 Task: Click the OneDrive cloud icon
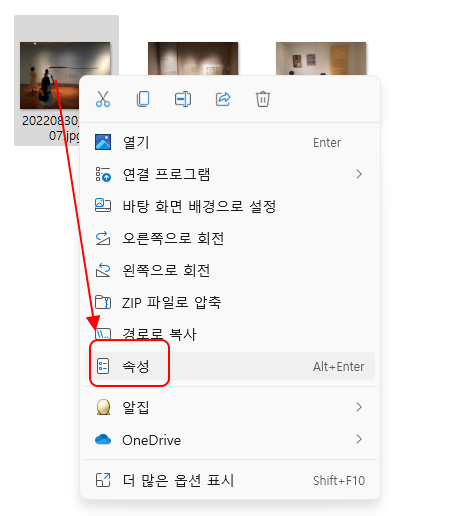coord(103,439)
